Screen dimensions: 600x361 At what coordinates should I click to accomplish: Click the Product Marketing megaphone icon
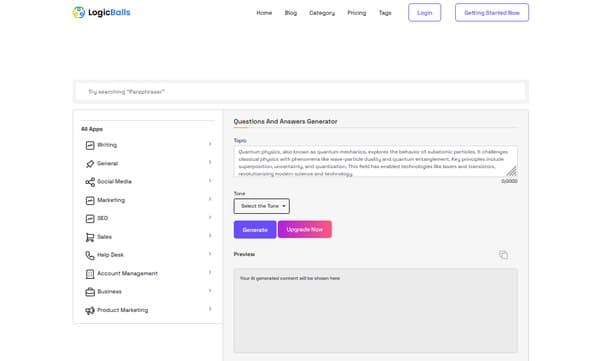(x=90, y=310)
